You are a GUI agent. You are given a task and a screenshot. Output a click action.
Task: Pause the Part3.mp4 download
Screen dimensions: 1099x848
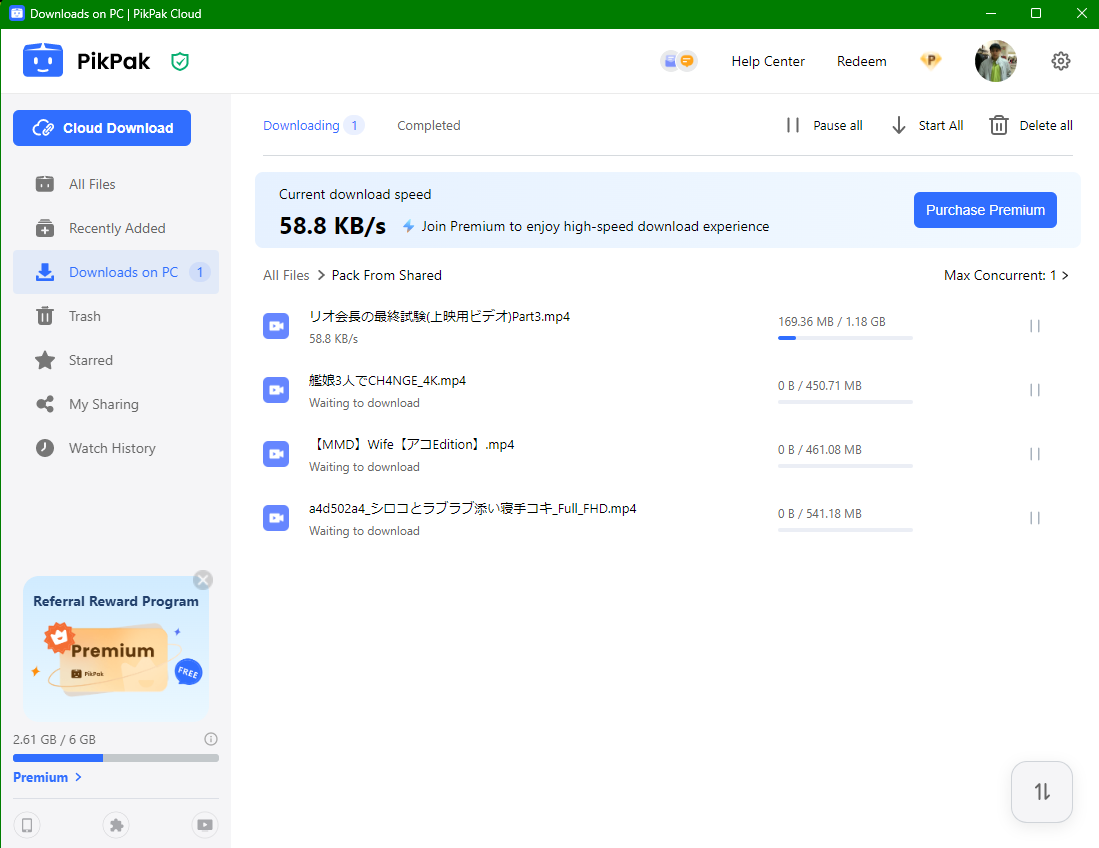tap(1035, 326)
